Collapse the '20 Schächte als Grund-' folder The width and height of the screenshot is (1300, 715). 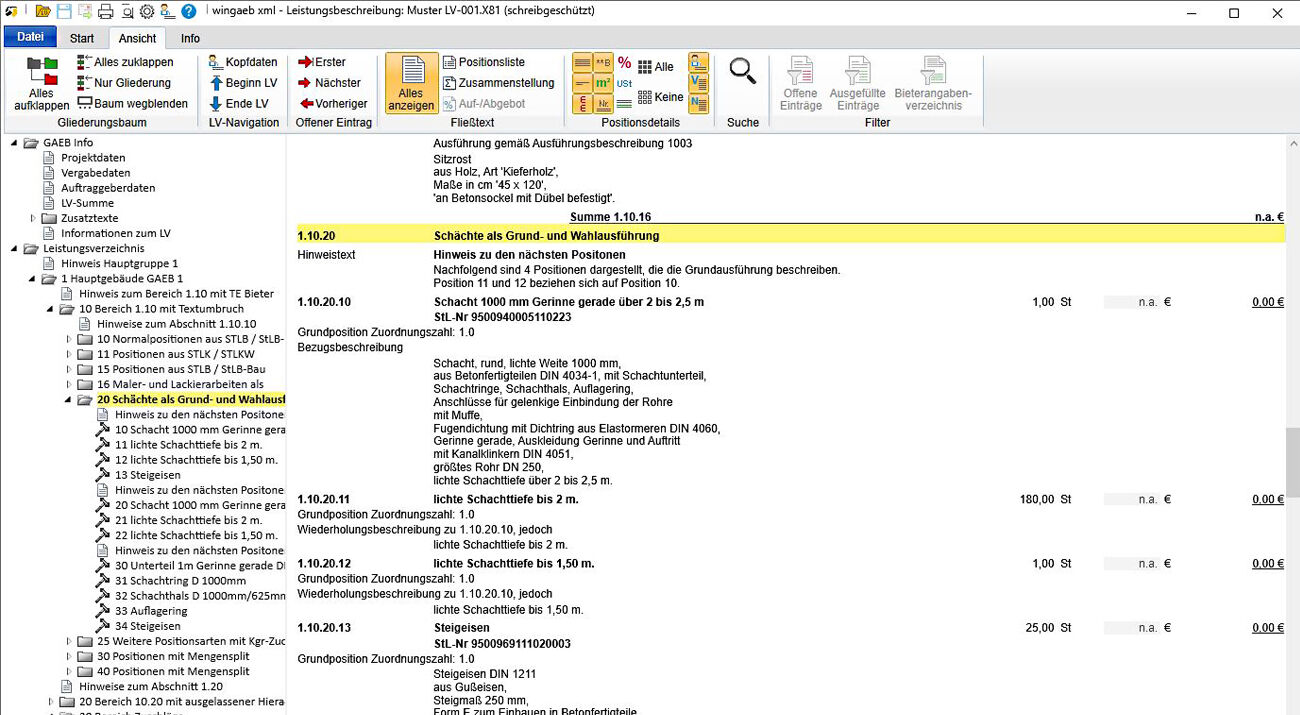click(x=69, y=400)
